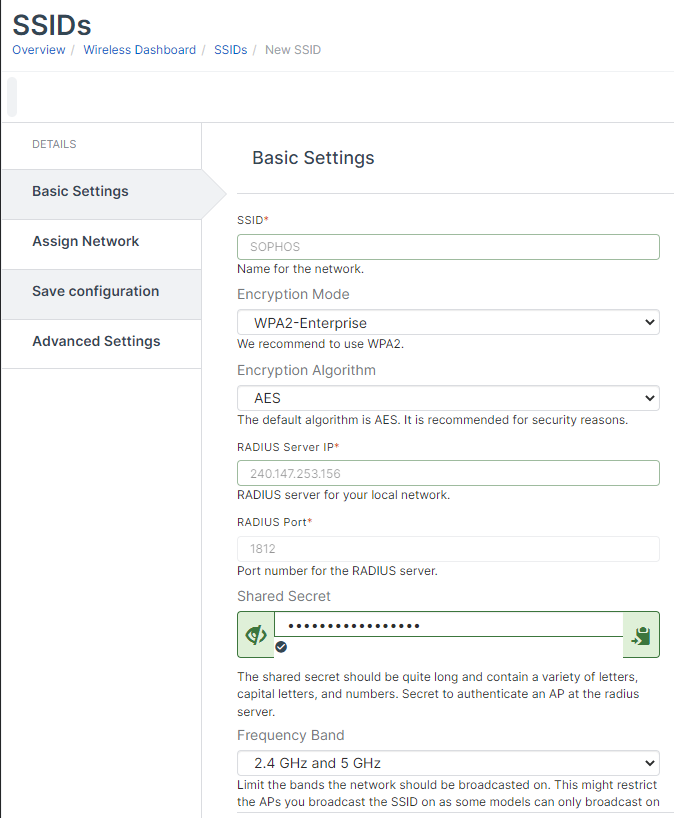This screenshot has width=674, height=818.
Task: Select the Basic Settings sidebar item
Action: tap(80, 191)
